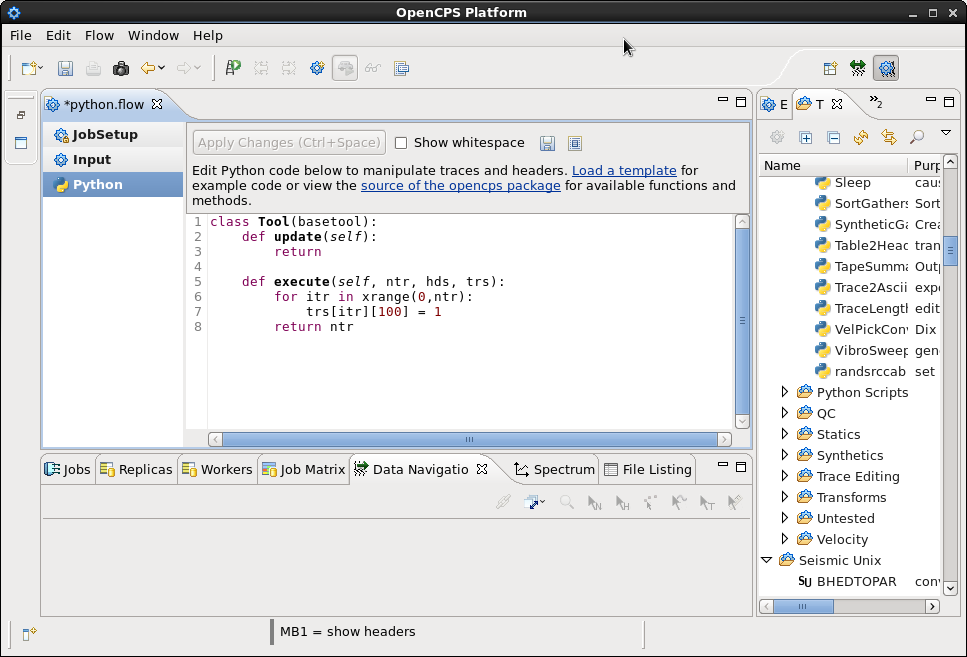Click the code editor horizontal scrollbar

coord(469,439)
